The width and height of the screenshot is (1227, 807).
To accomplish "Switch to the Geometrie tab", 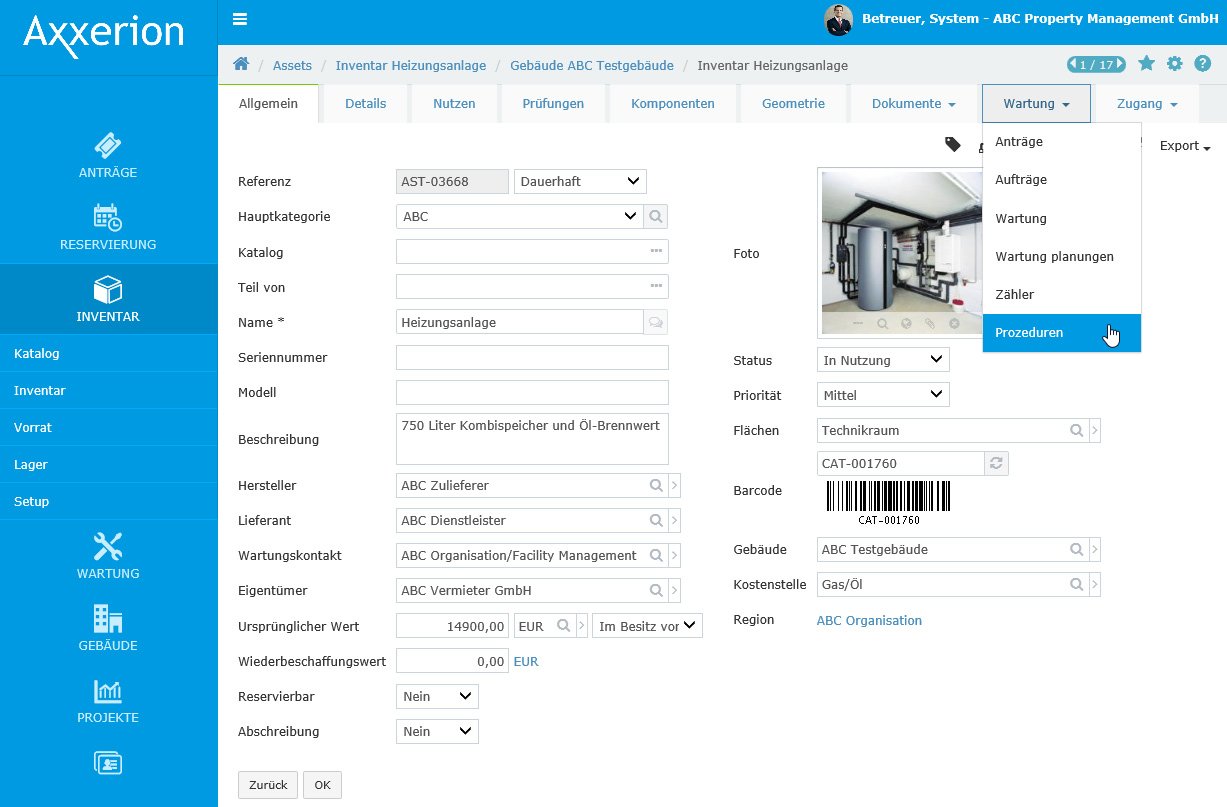I will [793, 103].
